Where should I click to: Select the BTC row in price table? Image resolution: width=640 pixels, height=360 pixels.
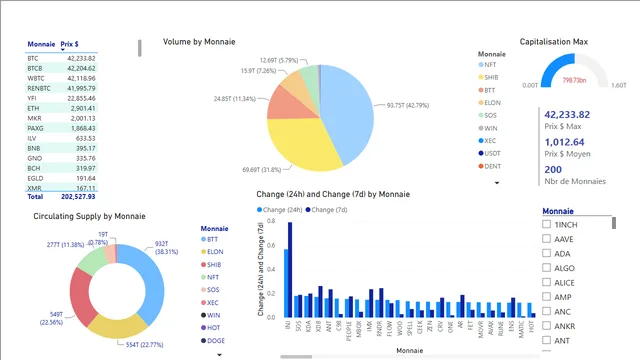(61, 58)
